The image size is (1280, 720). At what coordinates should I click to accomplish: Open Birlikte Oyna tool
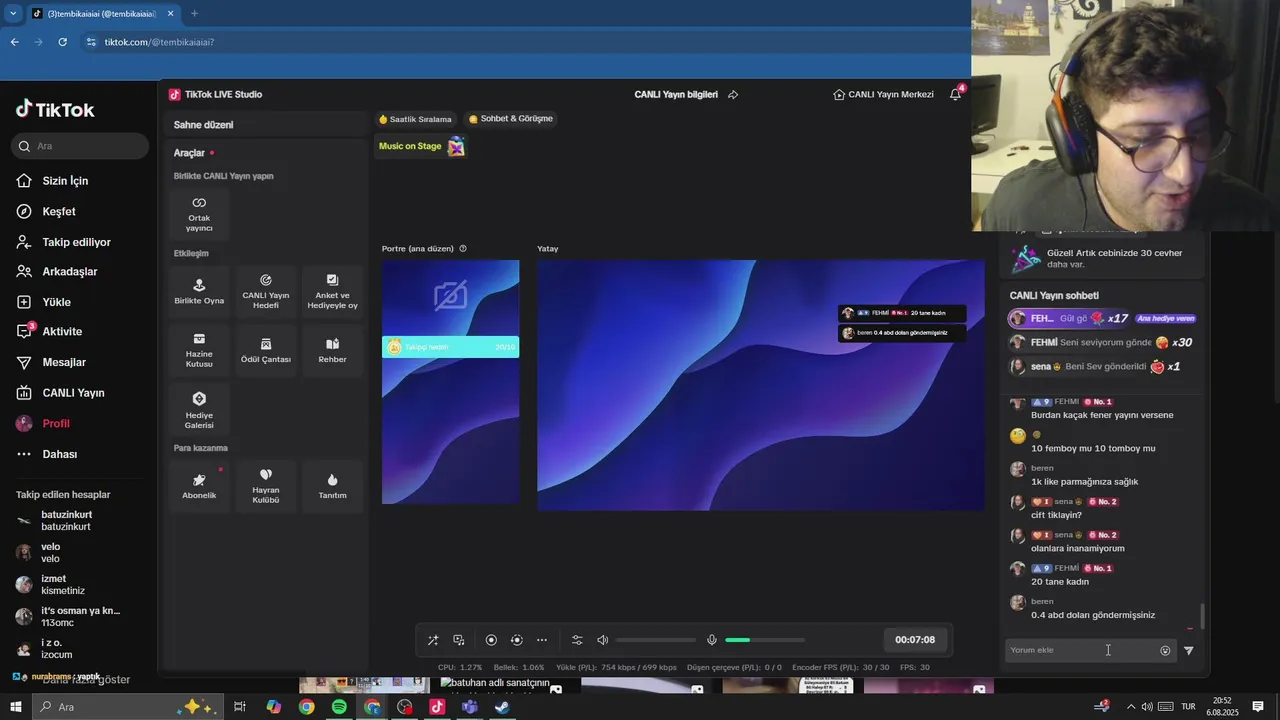pyautogui.click(x=199, y=291)
